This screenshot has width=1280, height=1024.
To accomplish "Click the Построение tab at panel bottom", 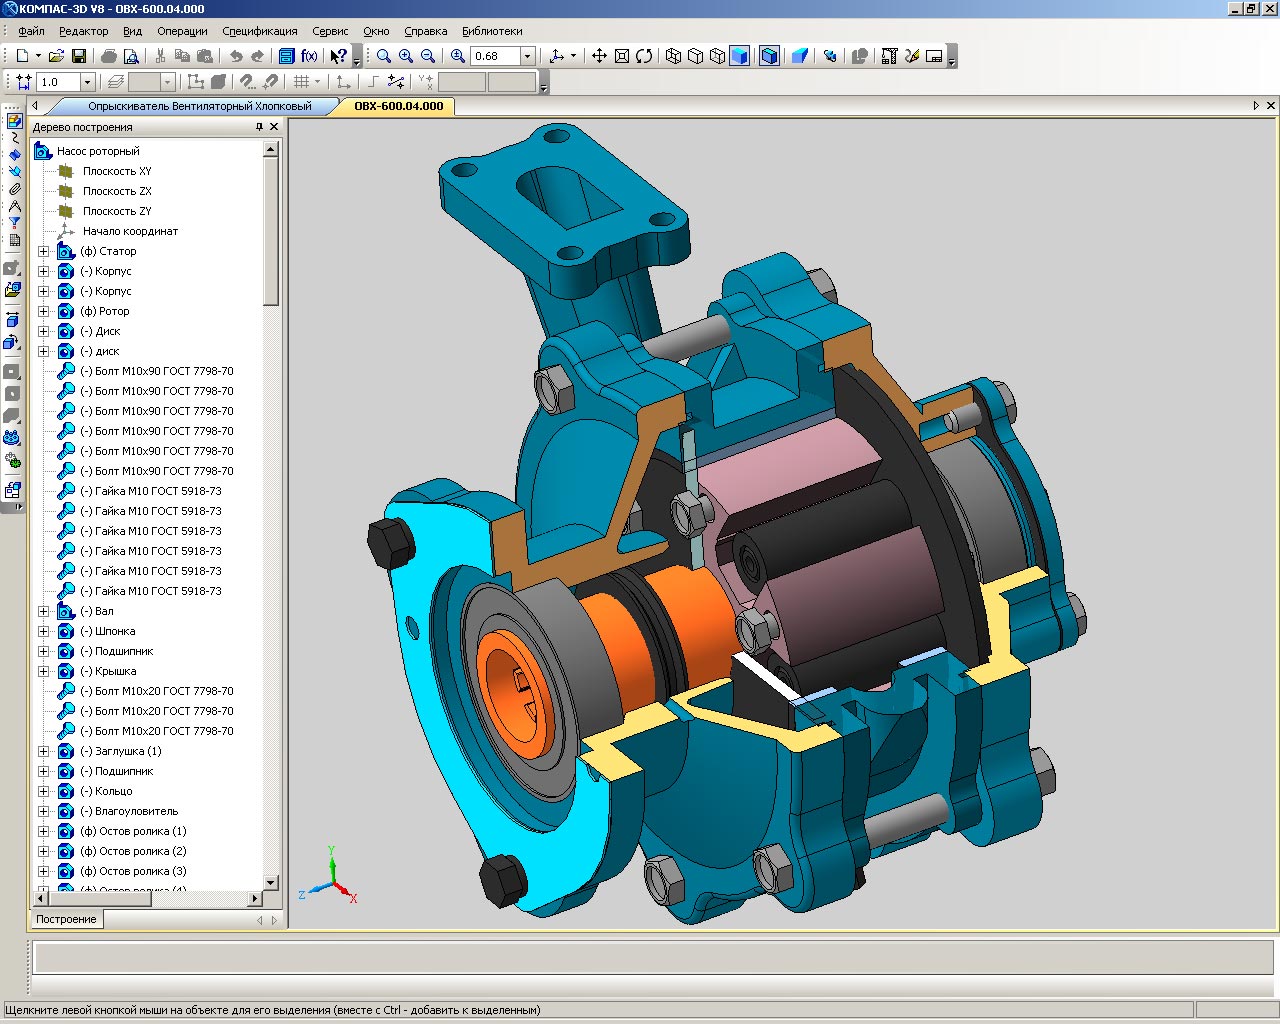I will point(66,919).
